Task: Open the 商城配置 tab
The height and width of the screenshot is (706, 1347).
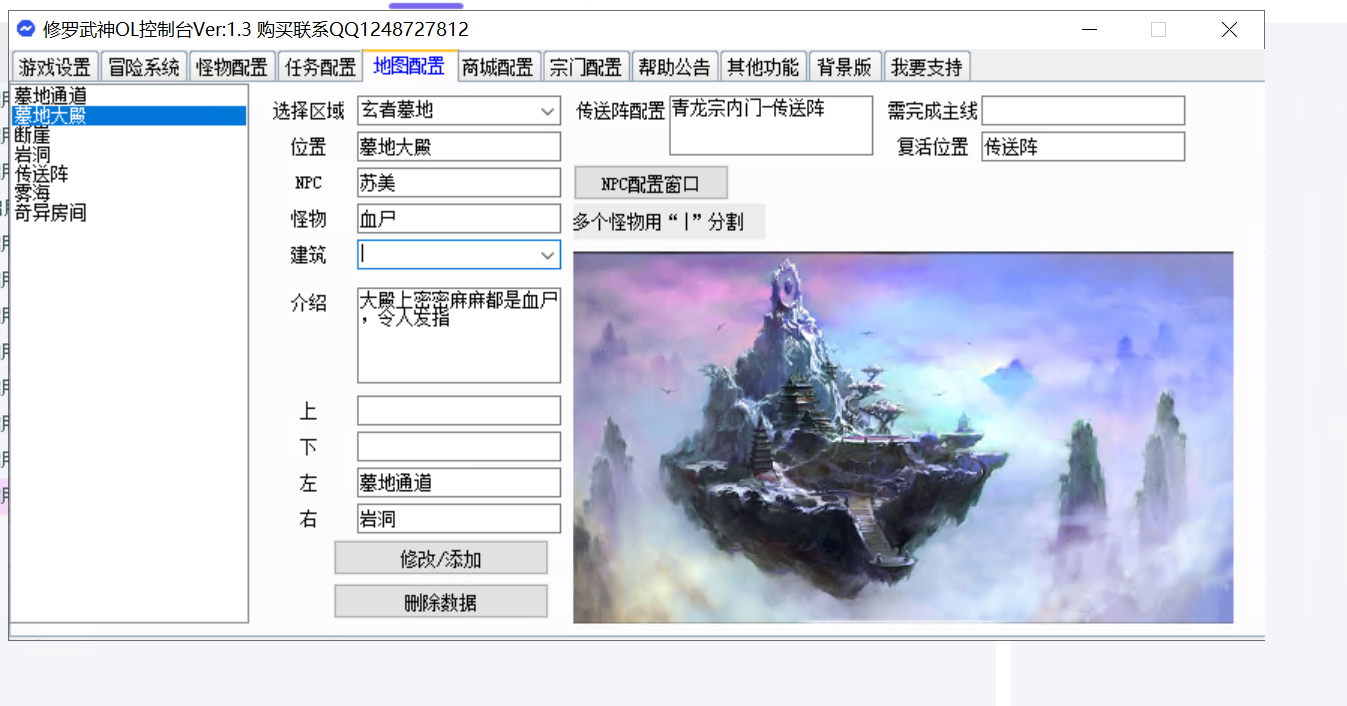Action: coord(497,68)
